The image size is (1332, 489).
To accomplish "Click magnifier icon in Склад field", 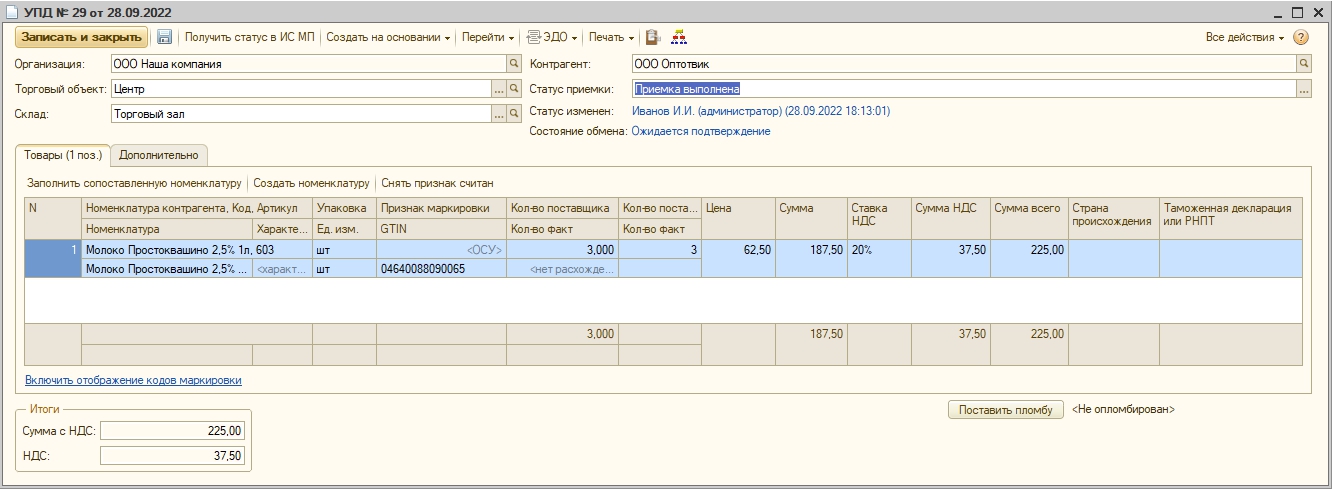I will 514,114.
